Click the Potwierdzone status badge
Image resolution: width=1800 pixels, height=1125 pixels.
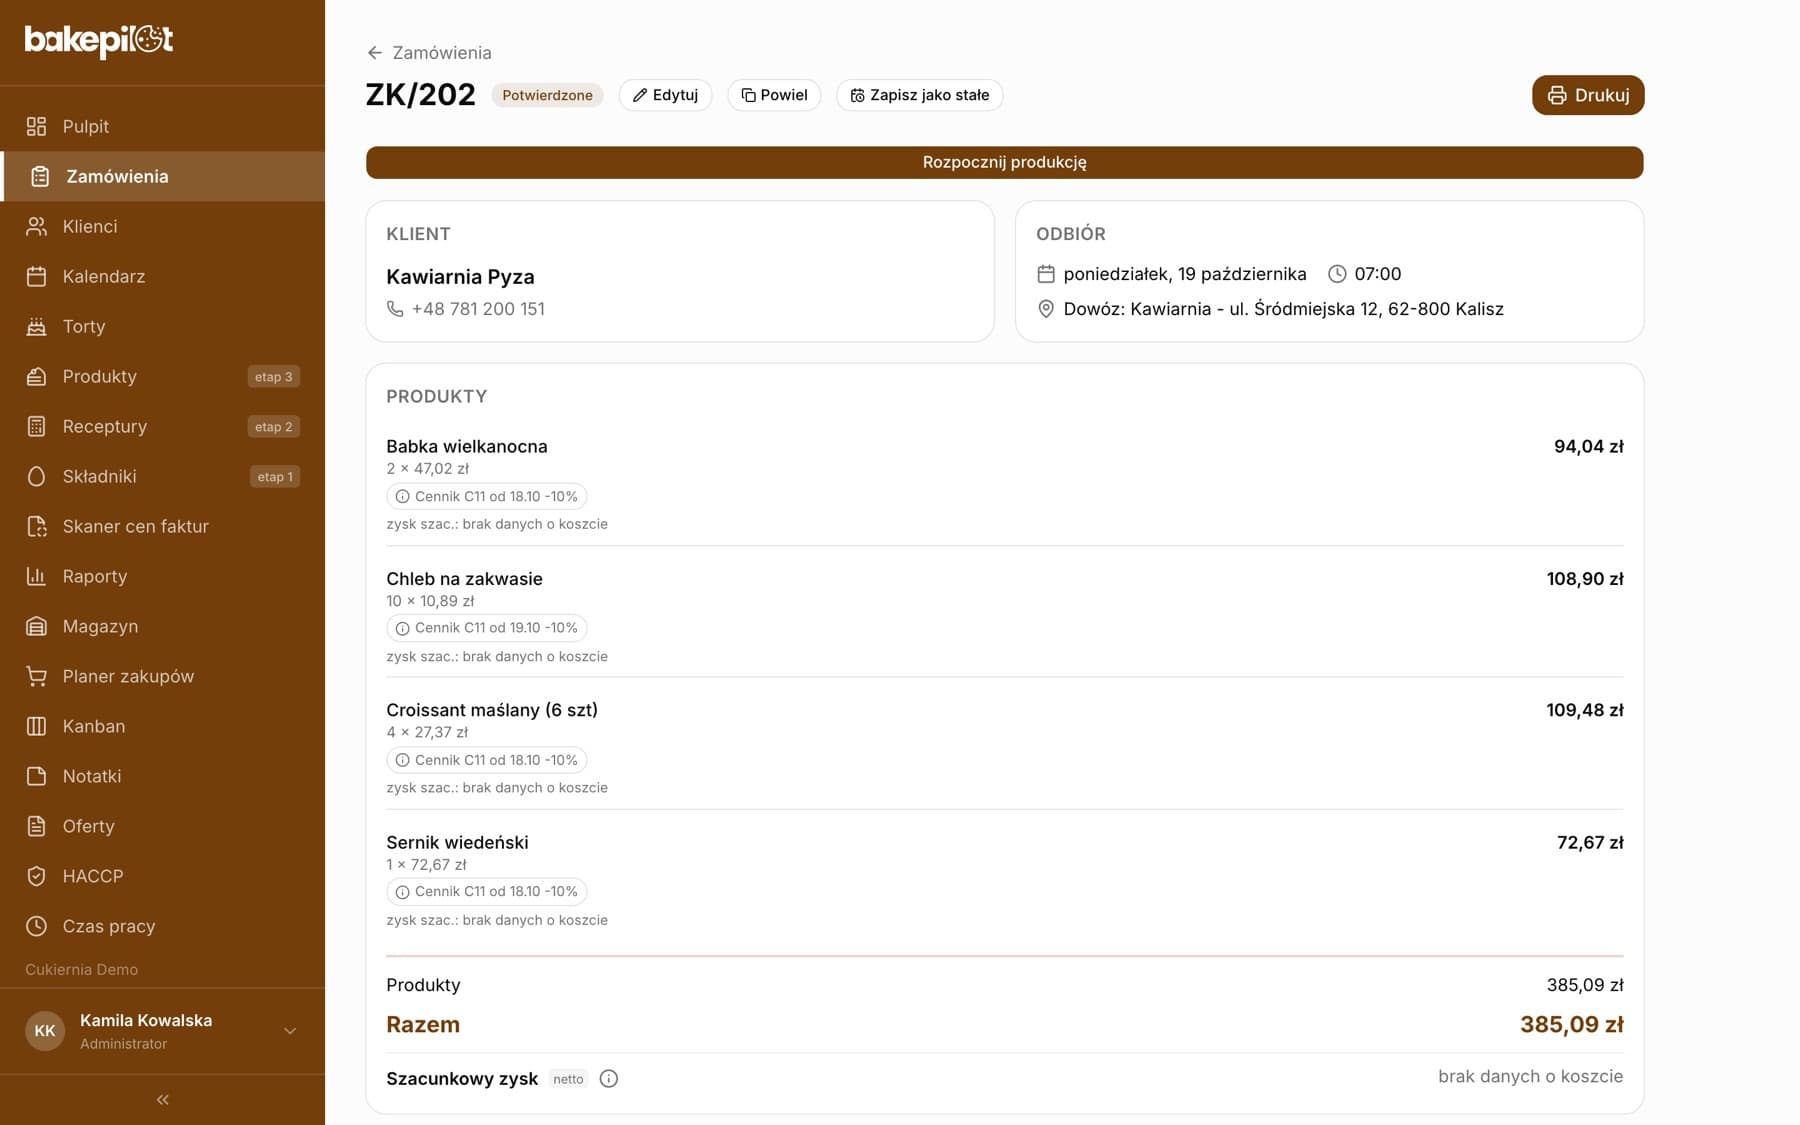click(547, 95)
